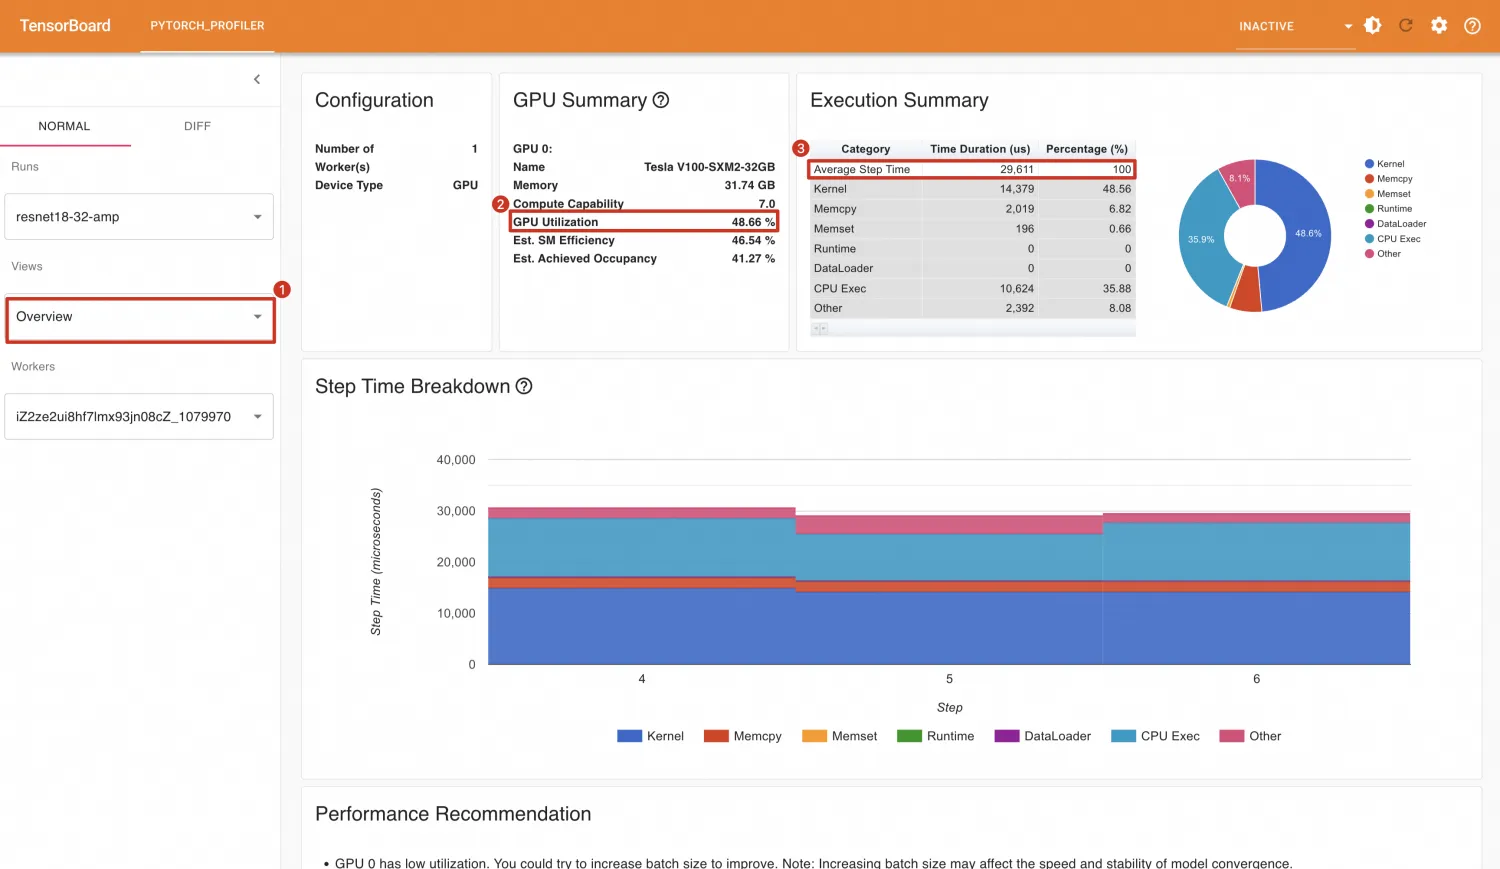This screenshot has width=1500, height=869.
Task: Click the Memcpy row value 2,019
Action: pyautogui.click(x=1019, y=209)
